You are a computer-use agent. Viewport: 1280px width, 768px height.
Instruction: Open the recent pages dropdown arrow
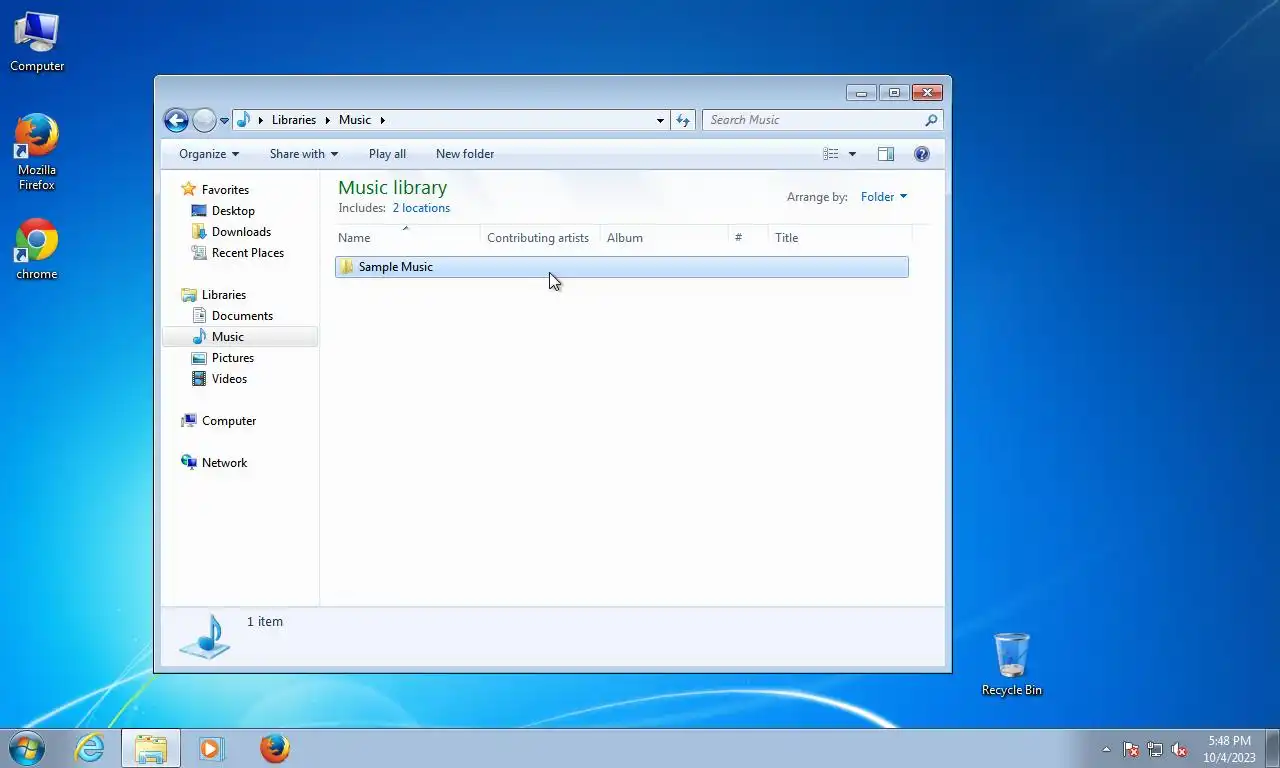[x=224, y=121]
